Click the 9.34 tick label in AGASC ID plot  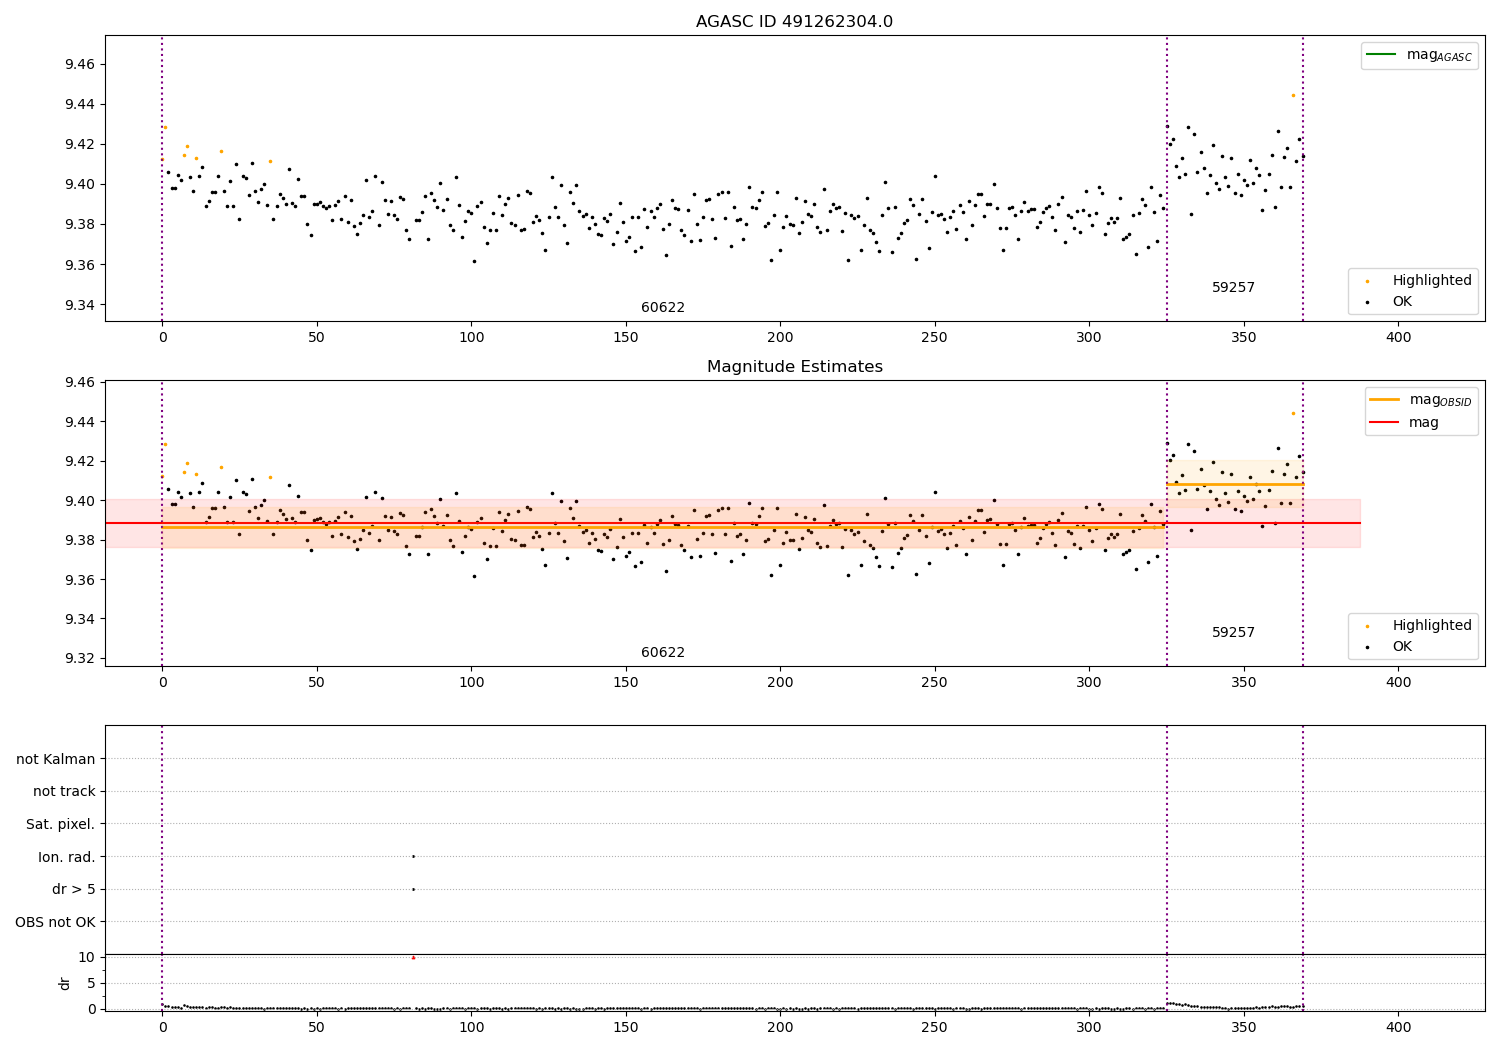click(x=78, y=305)
